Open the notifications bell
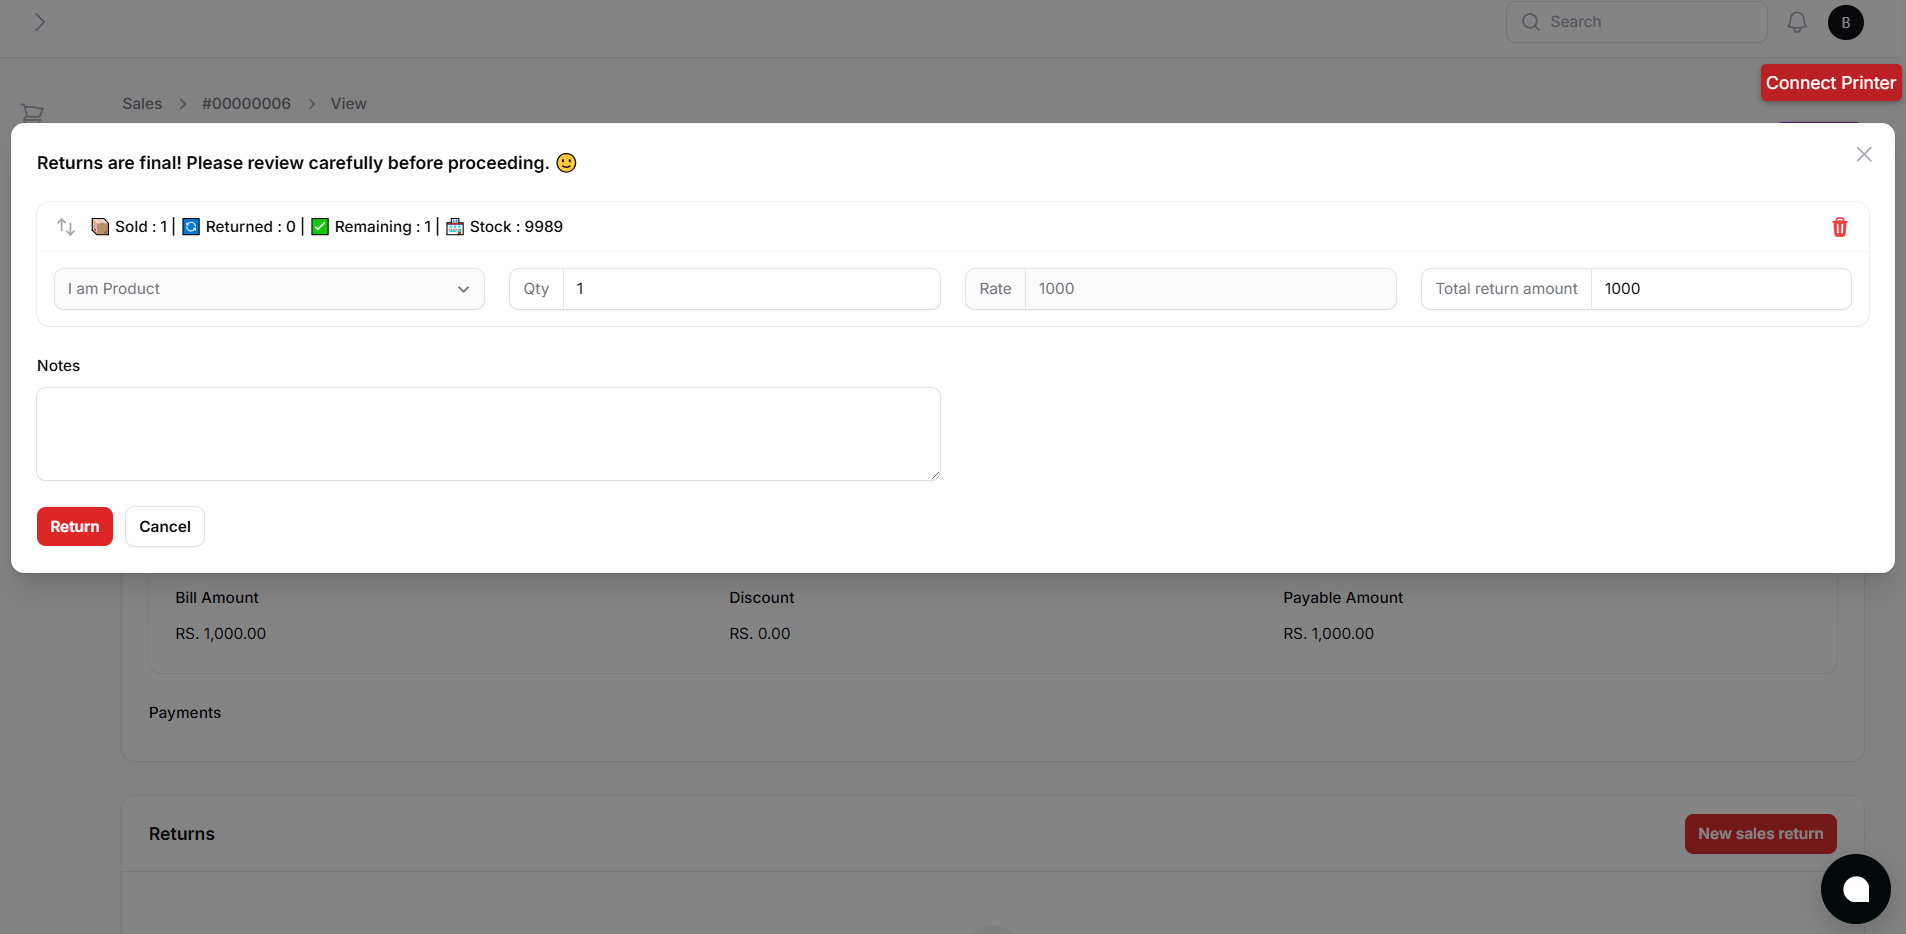This screenshot has width=1906, height=934. point(1797,22)
